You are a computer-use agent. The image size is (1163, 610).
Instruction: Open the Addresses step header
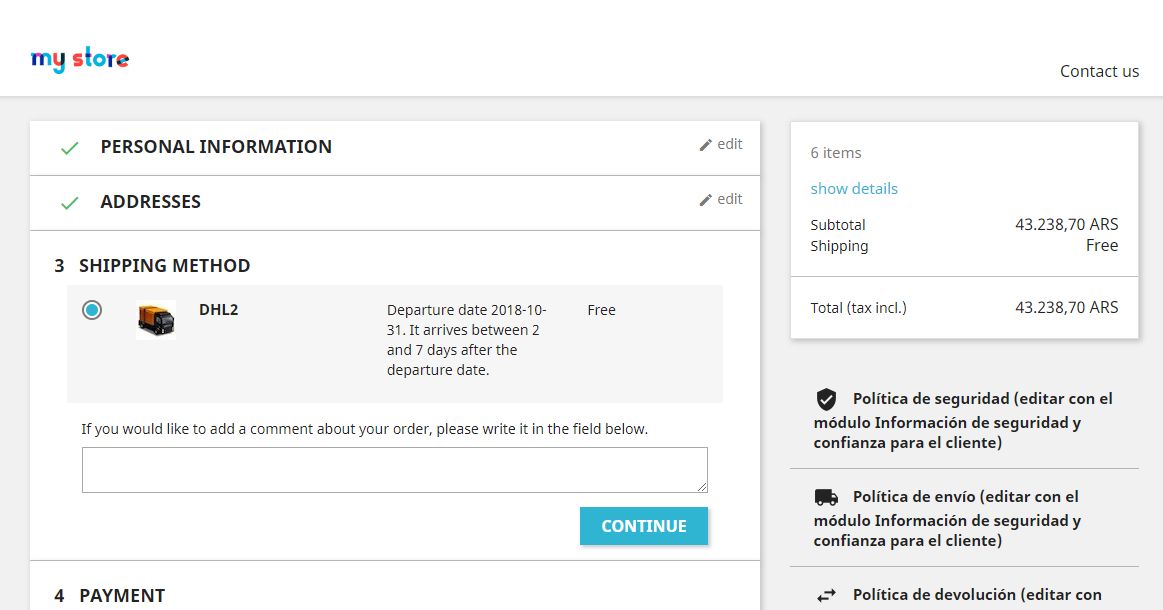tap(150, 202)
